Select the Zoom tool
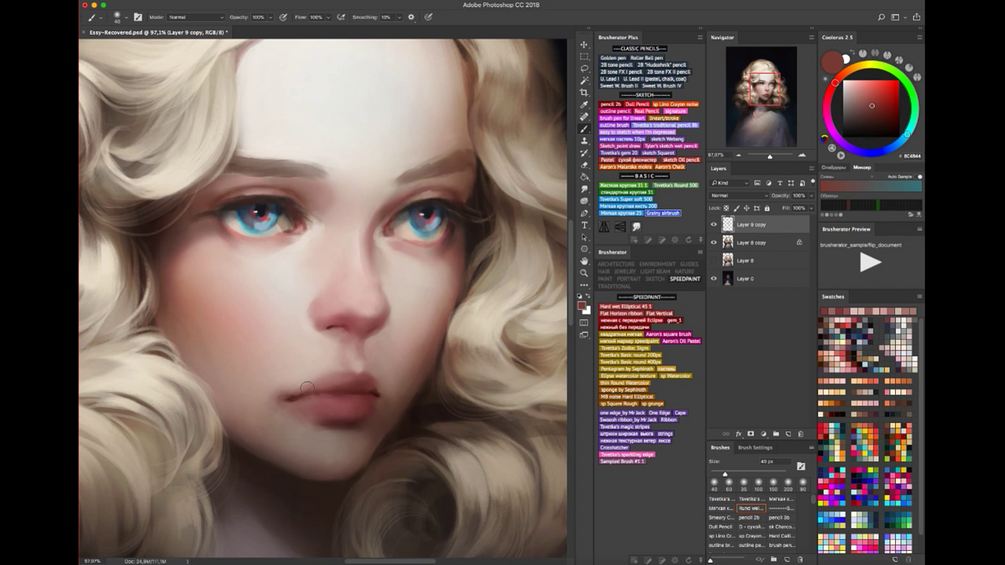Image resolution: width=1005 pixels, height=565 pixels. click(x=584, y=274)
